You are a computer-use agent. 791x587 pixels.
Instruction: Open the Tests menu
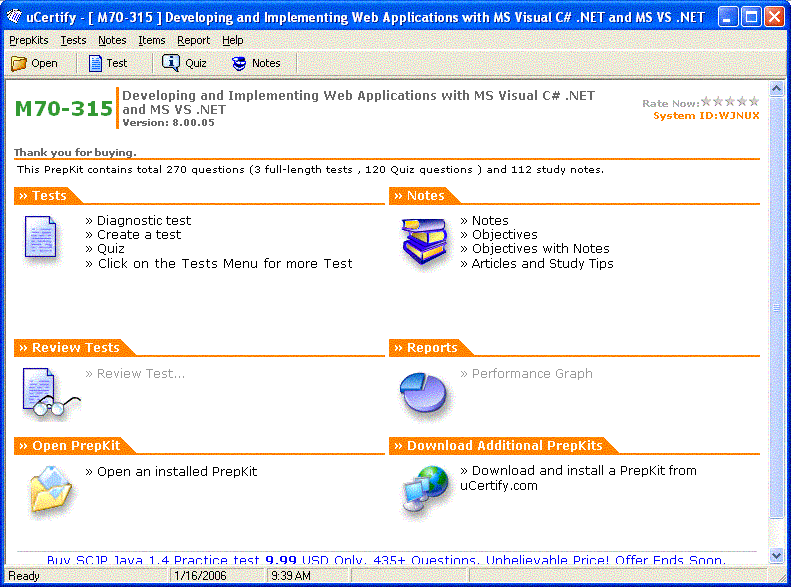coord(73,40)
